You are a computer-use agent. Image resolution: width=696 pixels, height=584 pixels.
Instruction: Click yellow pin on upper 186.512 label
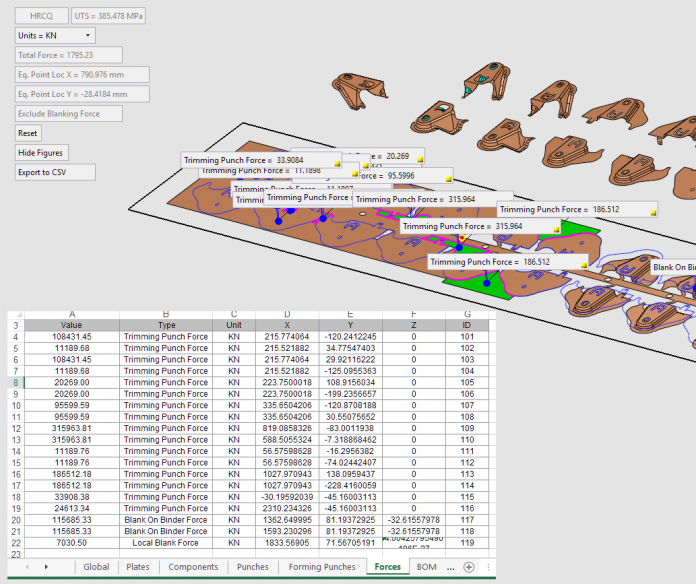click(652, 211)
